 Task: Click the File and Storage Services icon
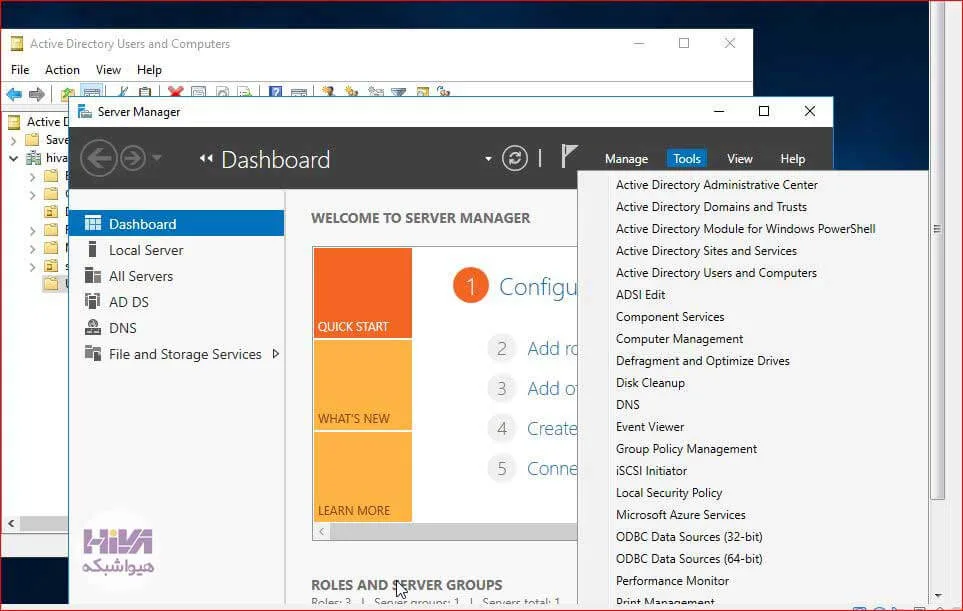point(93,353)
